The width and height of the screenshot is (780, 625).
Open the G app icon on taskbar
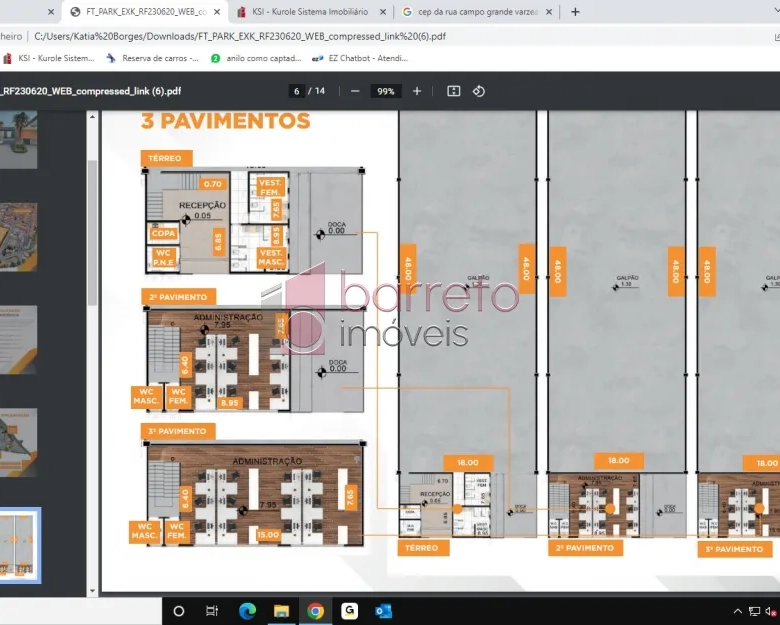(349, 611)
